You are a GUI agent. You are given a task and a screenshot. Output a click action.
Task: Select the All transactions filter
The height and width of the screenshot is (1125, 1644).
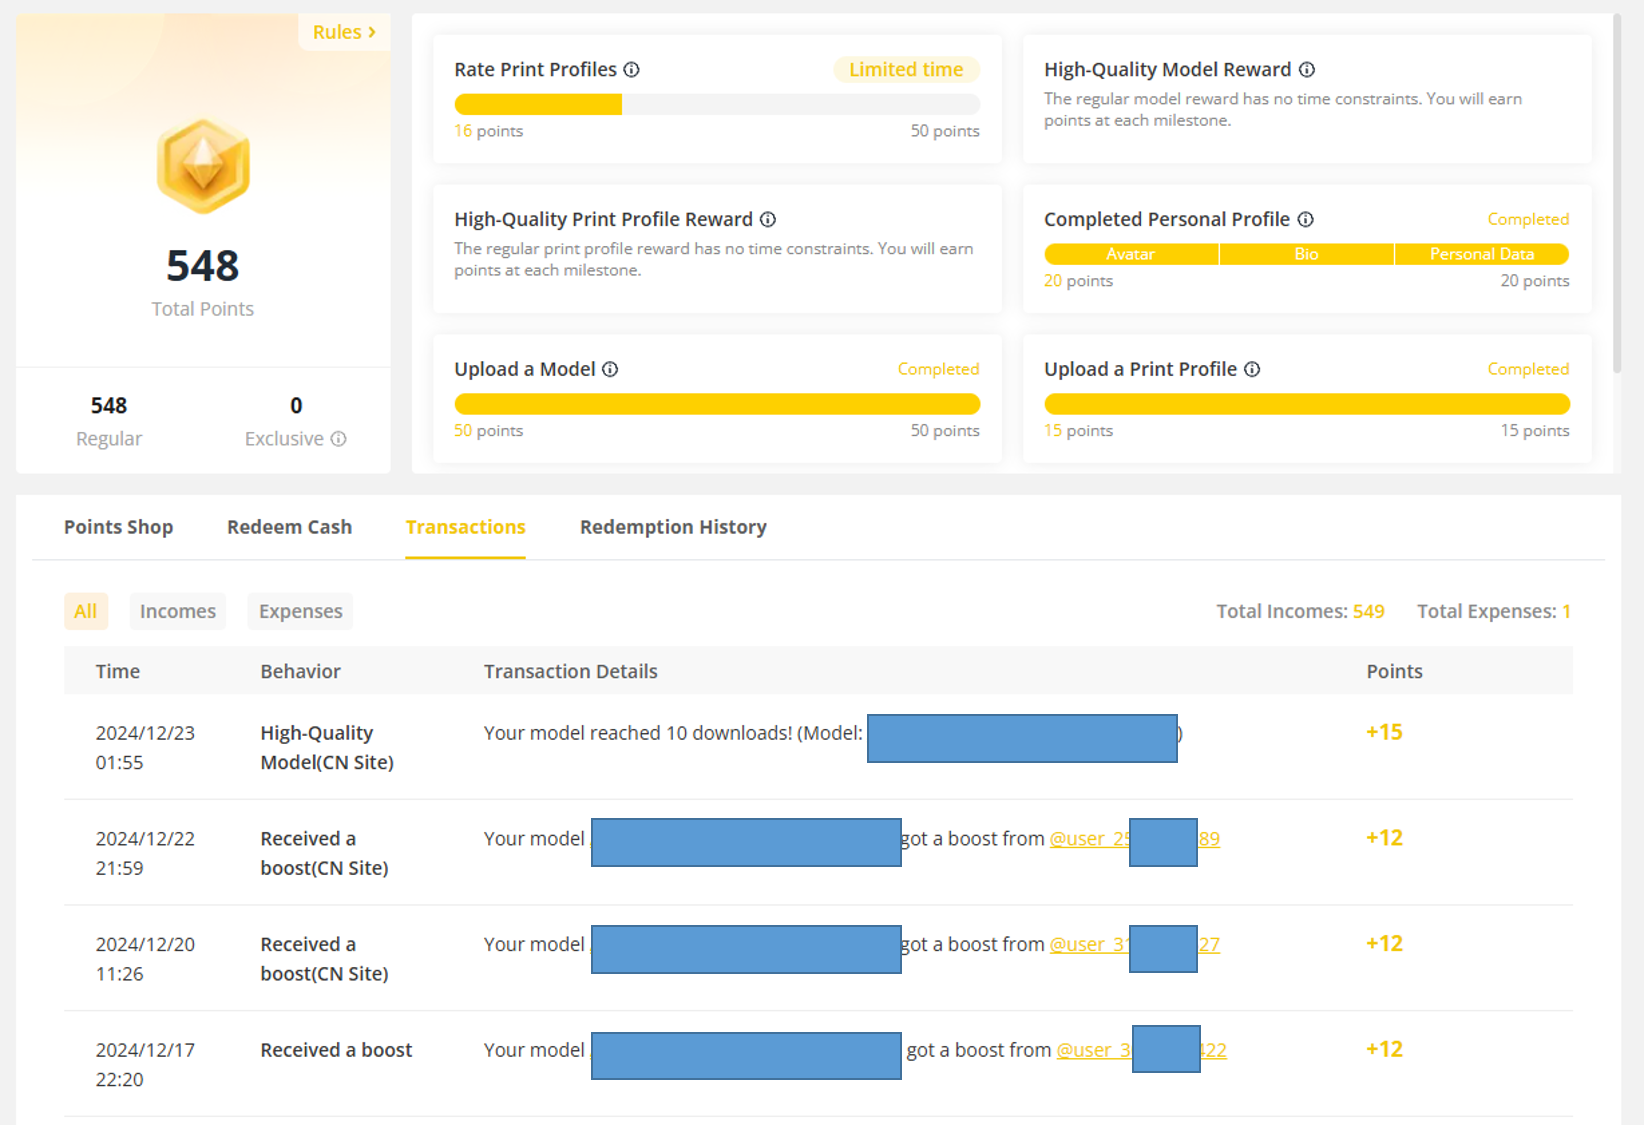point(86,611)
